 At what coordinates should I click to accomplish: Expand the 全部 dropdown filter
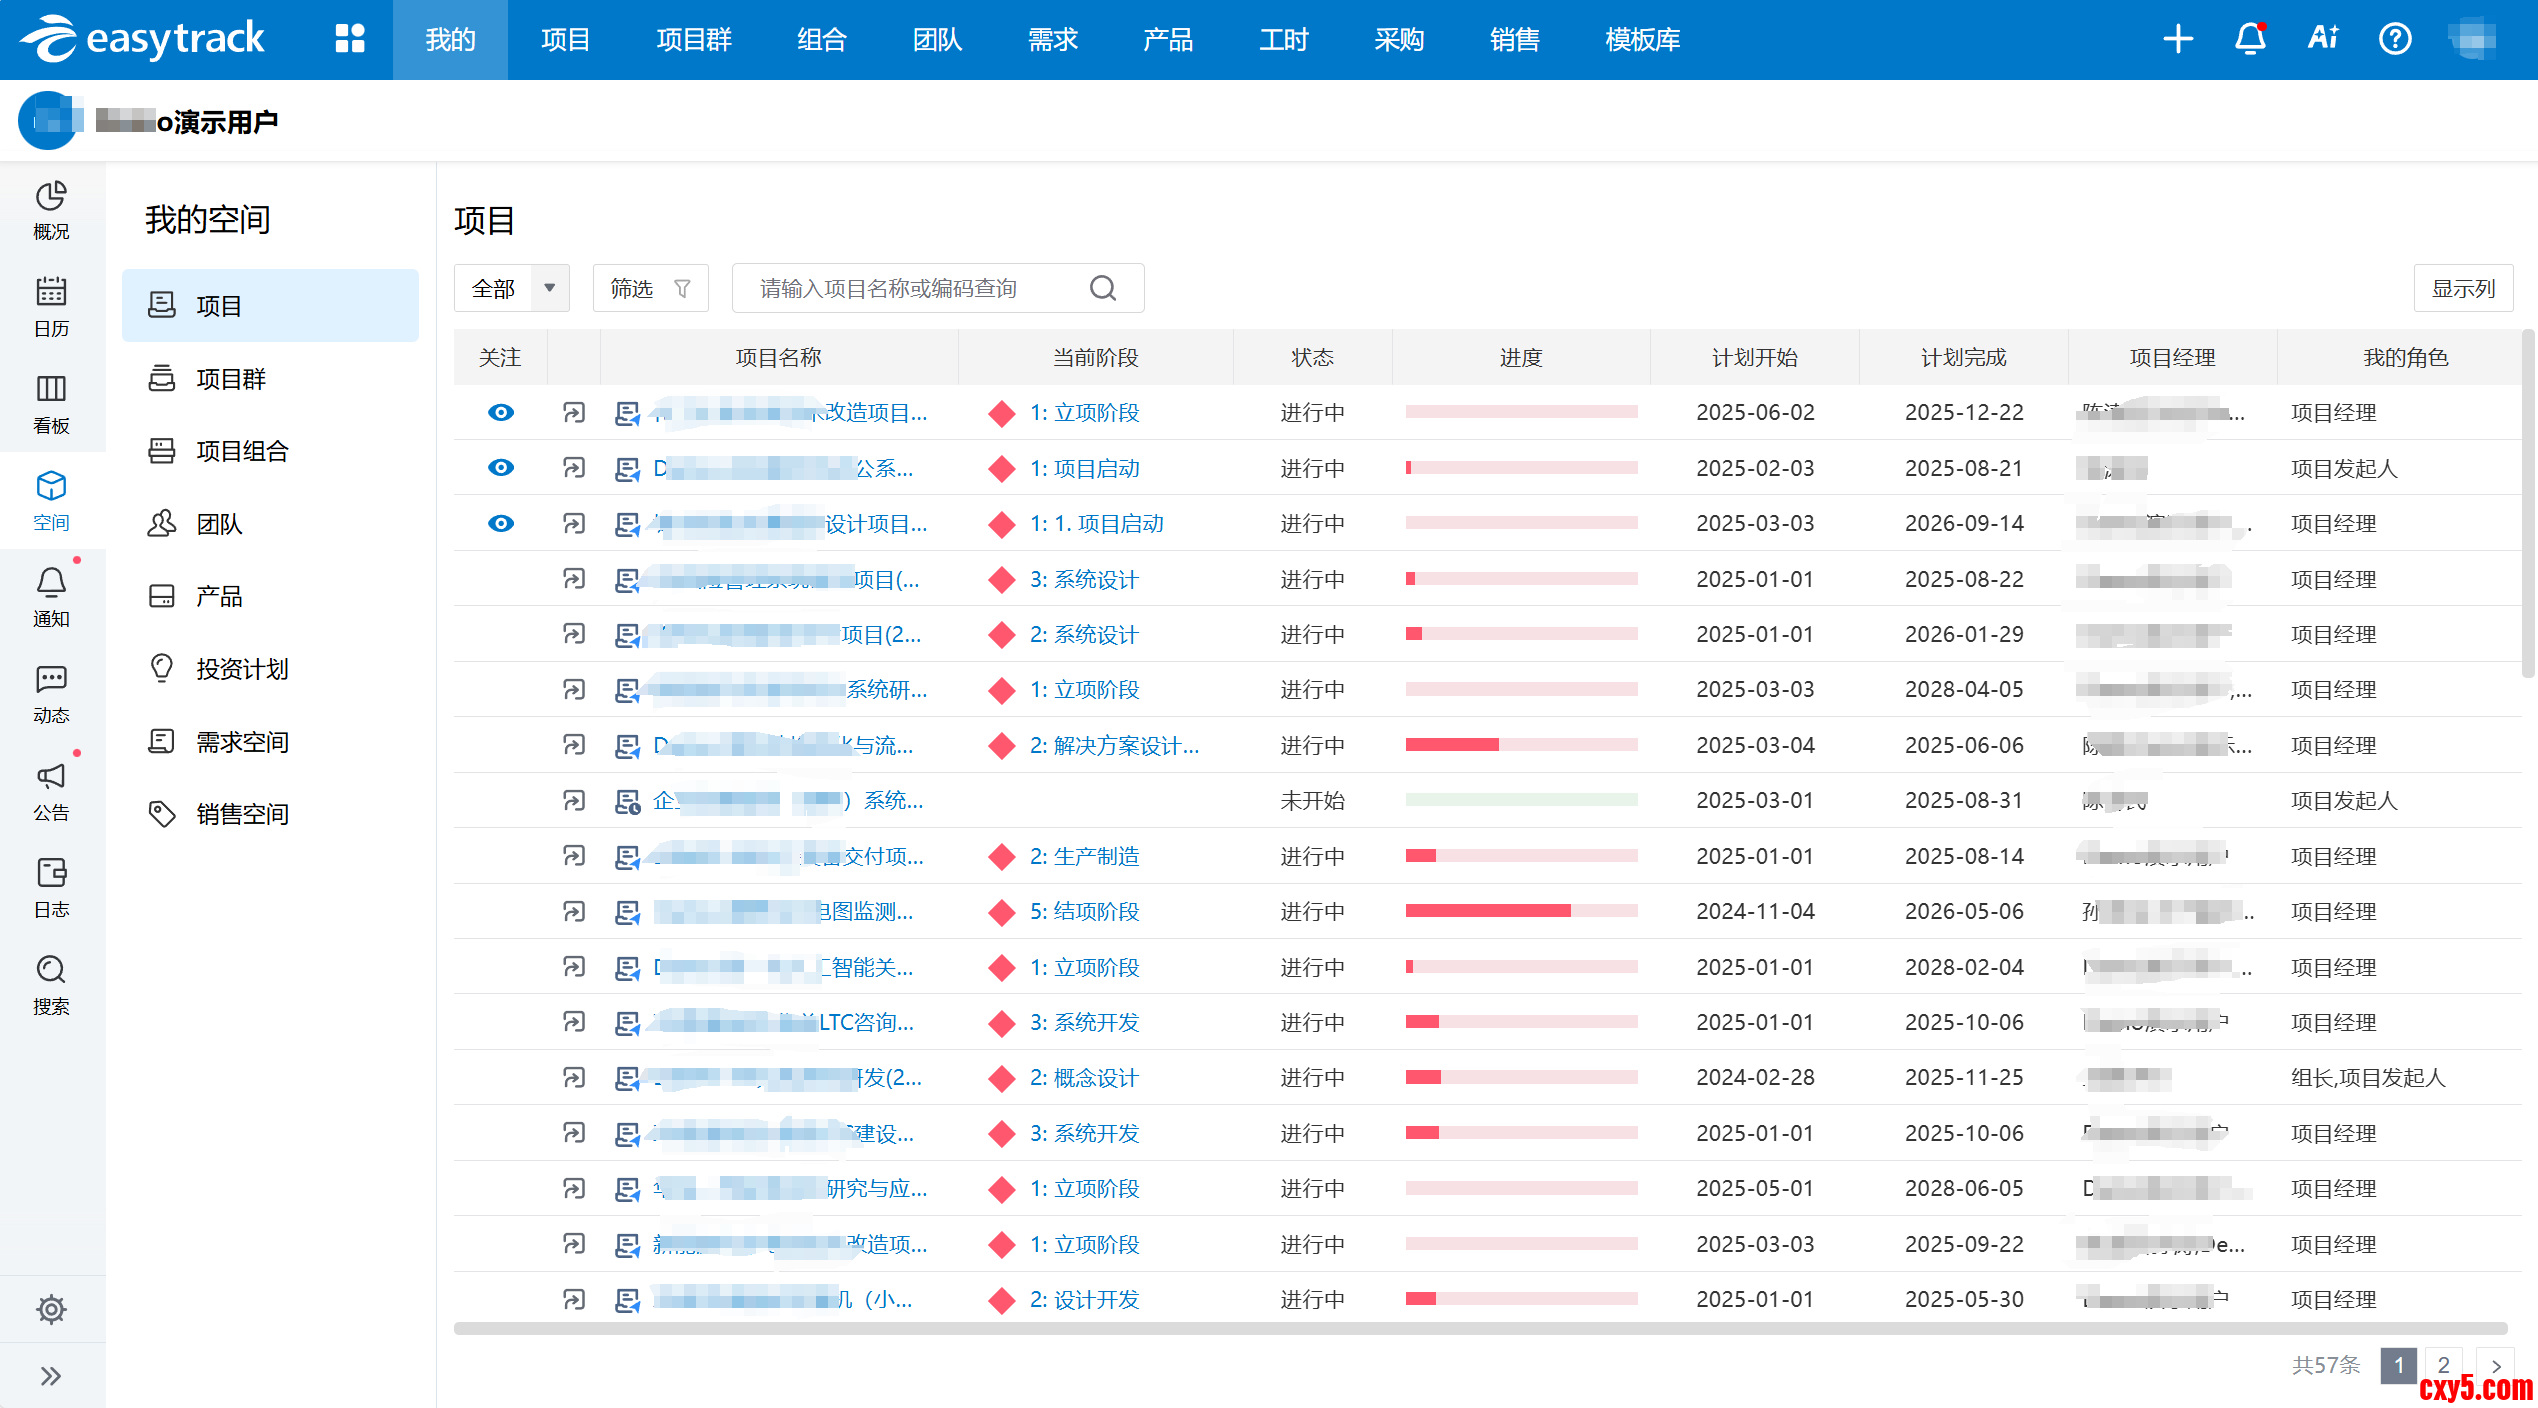tap(549, 289)
